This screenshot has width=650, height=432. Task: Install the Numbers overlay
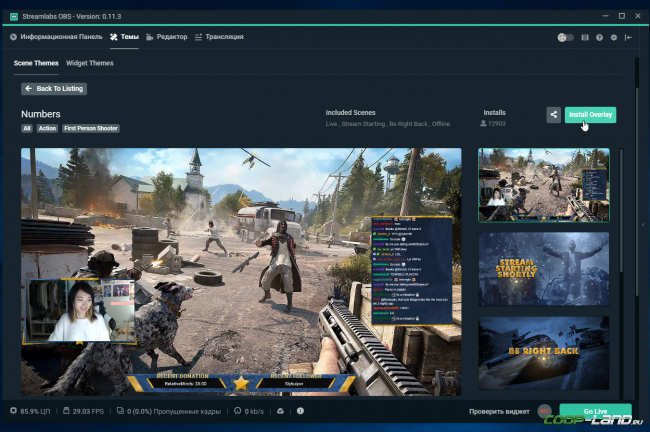[x=590, y=115]
